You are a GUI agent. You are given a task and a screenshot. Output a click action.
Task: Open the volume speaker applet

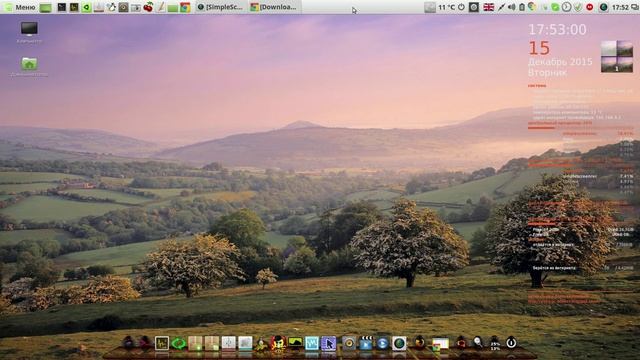(x=511, y=7)
